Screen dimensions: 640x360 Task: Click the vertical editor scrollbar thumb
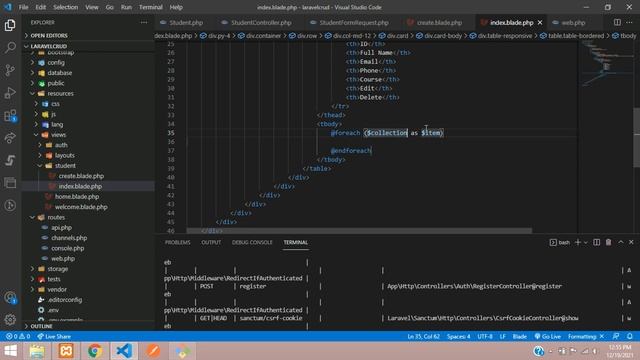click(x=637, y=138)
